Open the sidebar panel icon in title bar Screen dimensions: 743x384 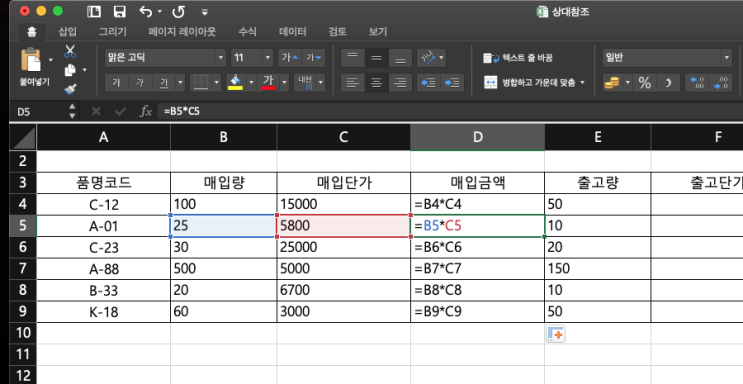tap(94, 12)
